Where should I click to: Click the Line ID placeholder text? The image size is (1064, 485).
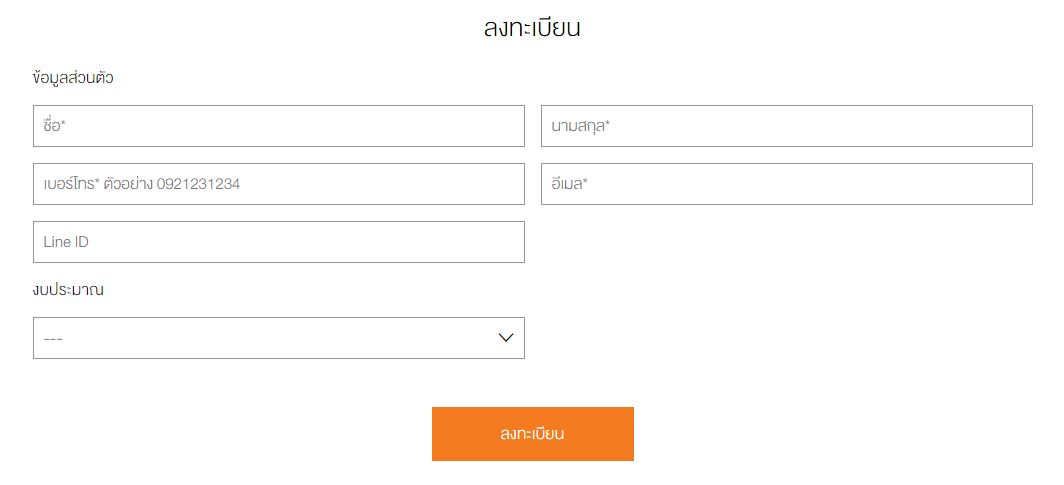point(67,242)
